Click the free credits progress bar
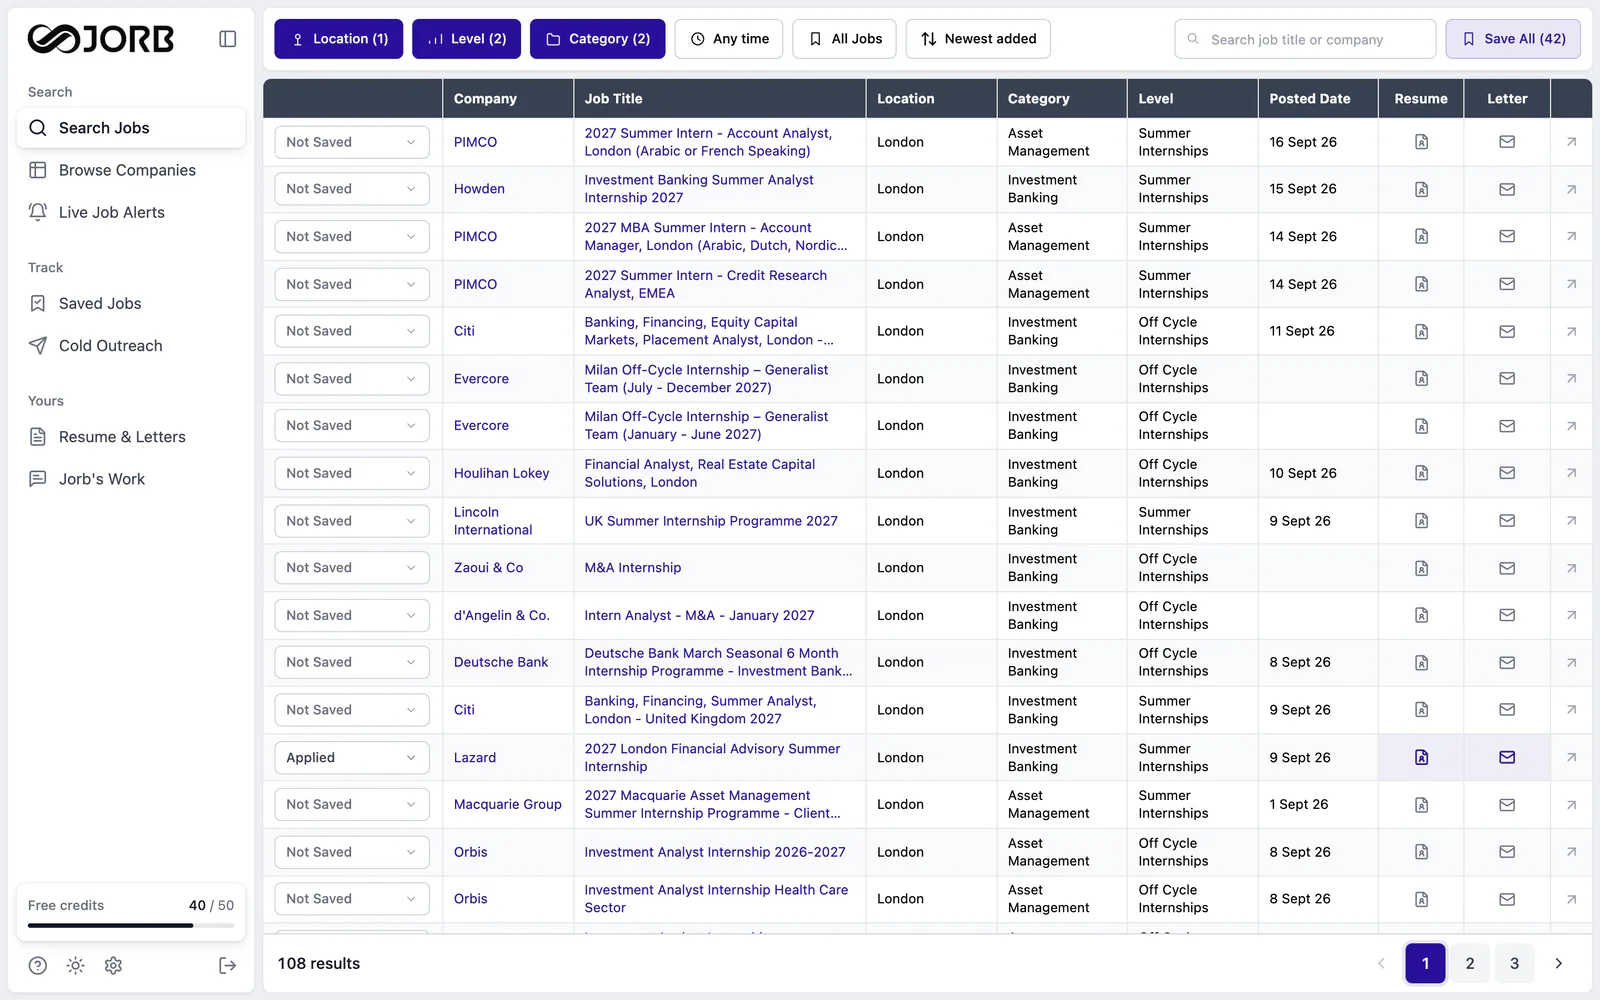 131,926
